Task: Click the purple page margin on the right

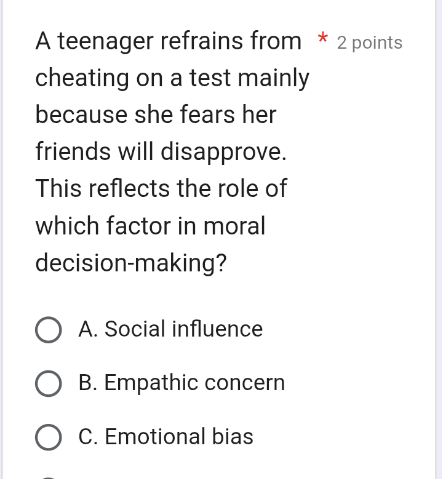Action: coord(439,239)
